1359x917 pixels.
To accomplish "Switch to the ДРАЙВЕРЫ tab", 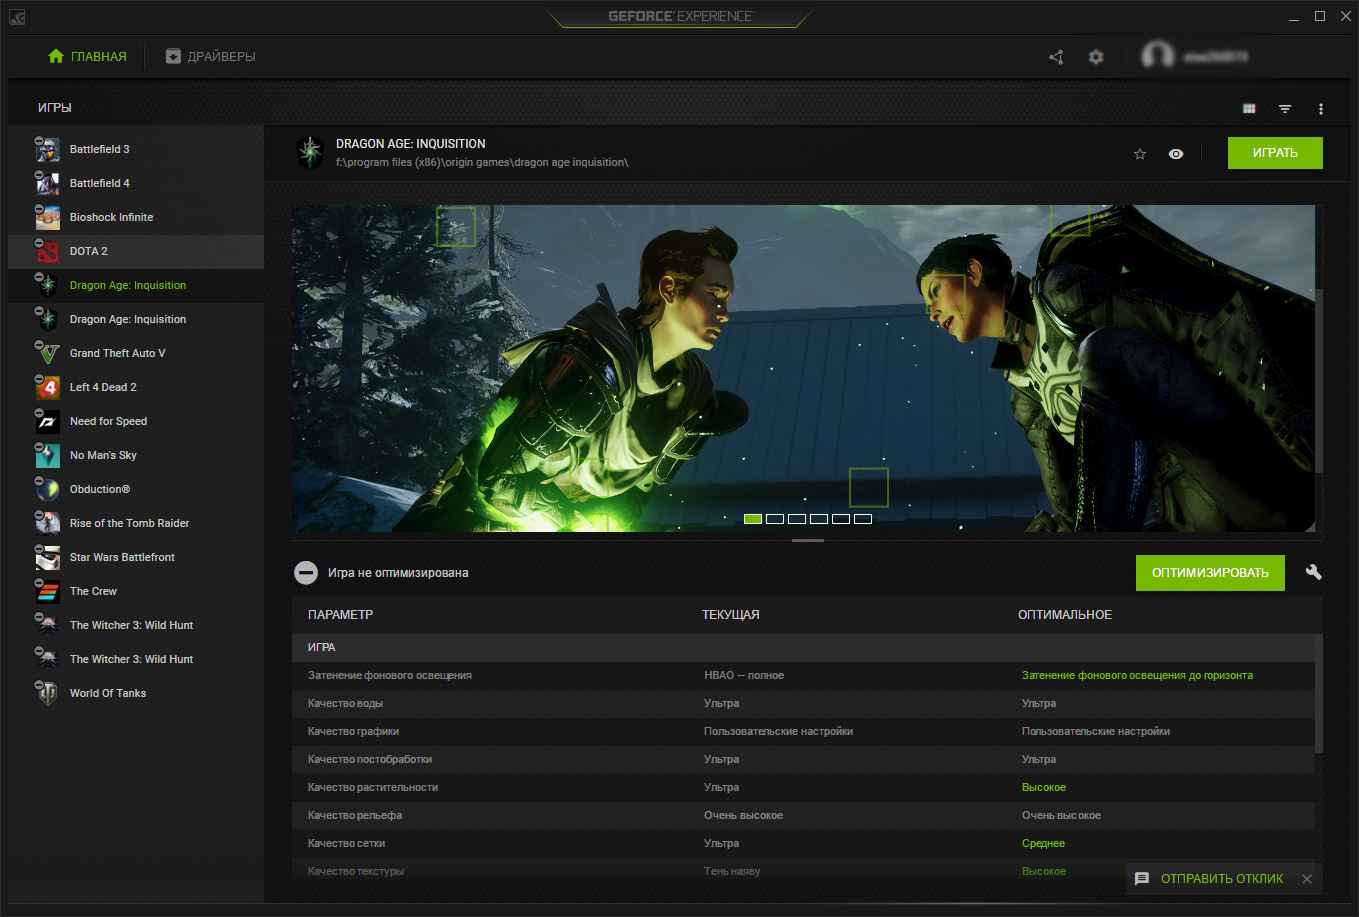I will pyautogui.click(x=211, y=56).
